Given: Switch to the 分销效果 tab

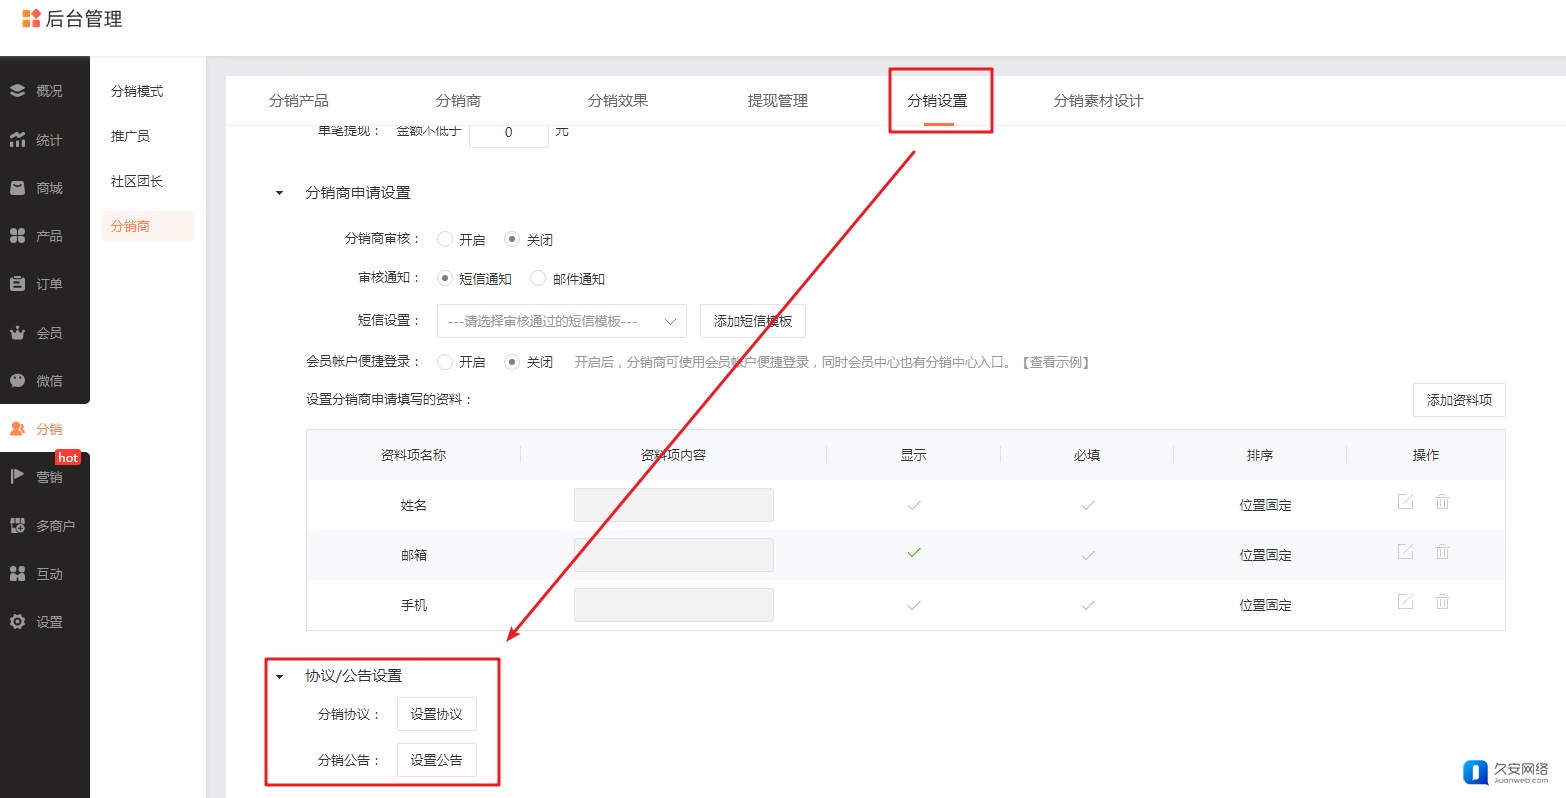Looking at the screenshot, I should (x=618, y=101).
